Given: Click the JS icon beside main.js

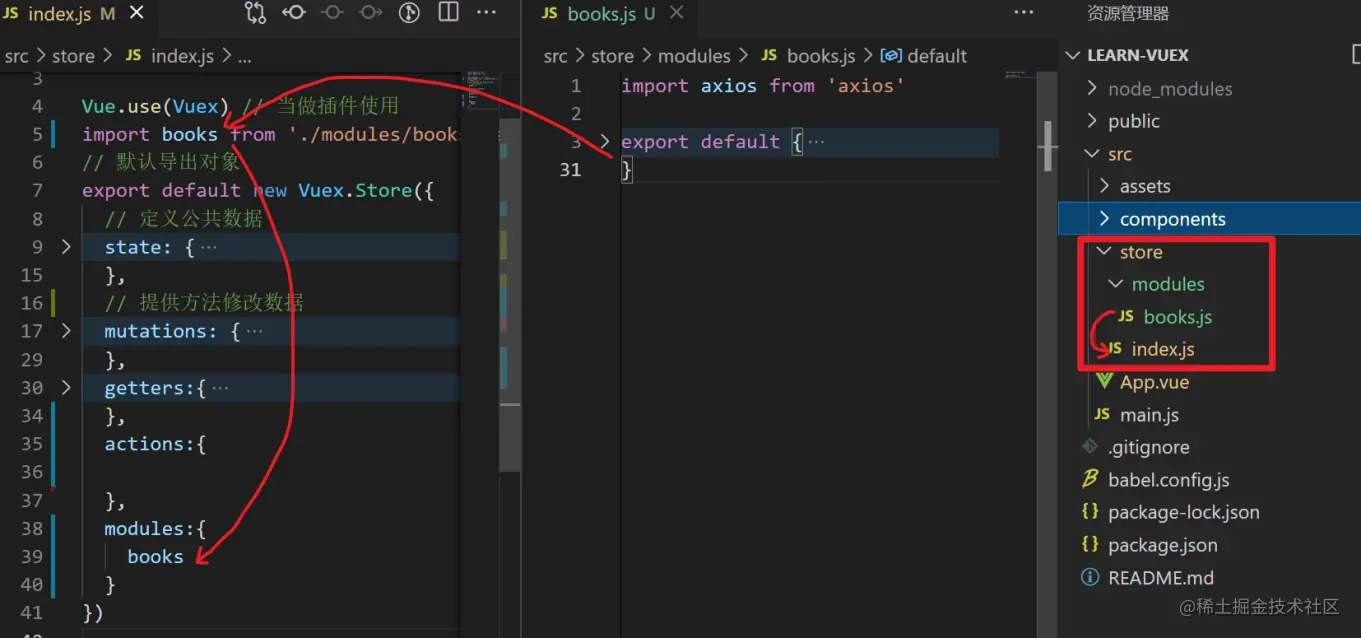Looking at the screenshot, I should pos(1102,414).
